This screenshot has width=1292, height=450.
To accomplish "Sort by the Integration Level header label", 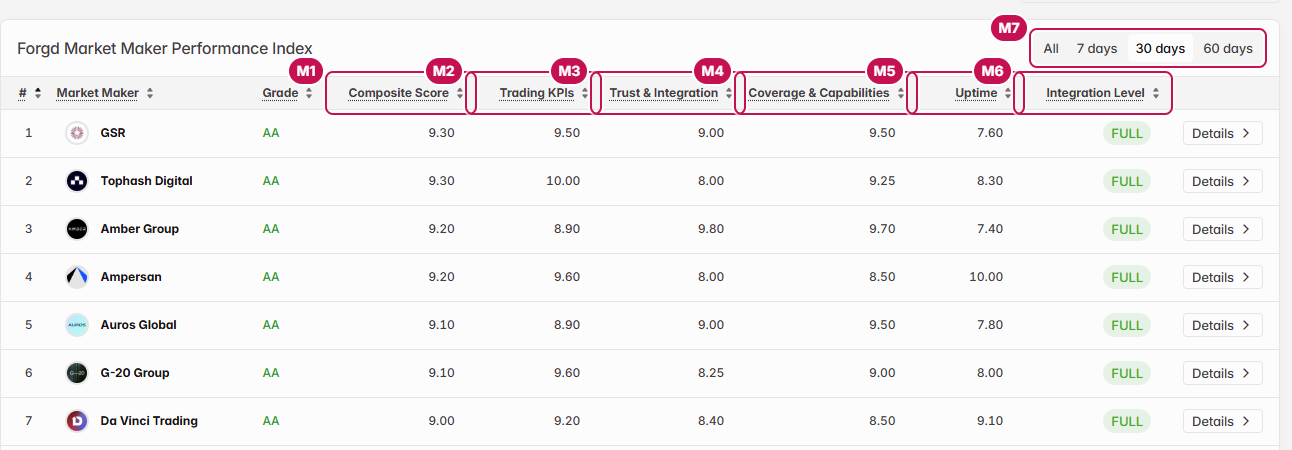I will 1095,93.
